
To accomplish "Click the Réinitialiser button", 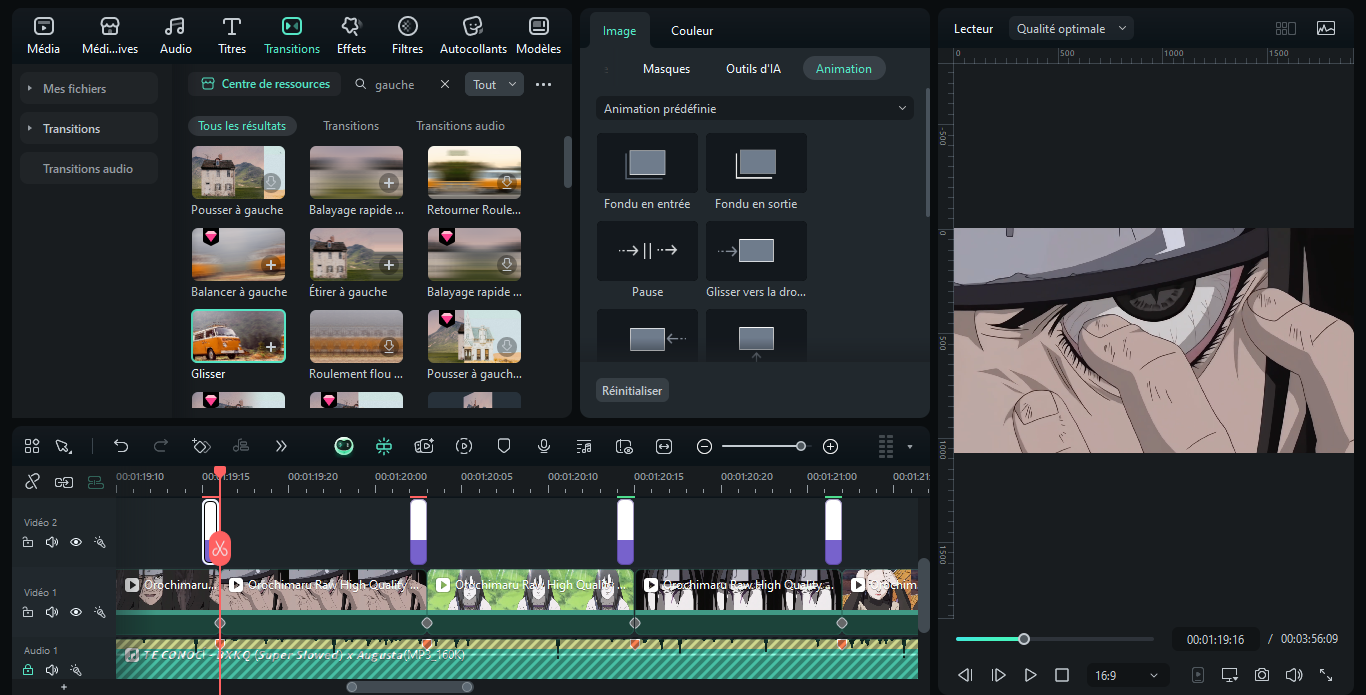I will (632, 391).
